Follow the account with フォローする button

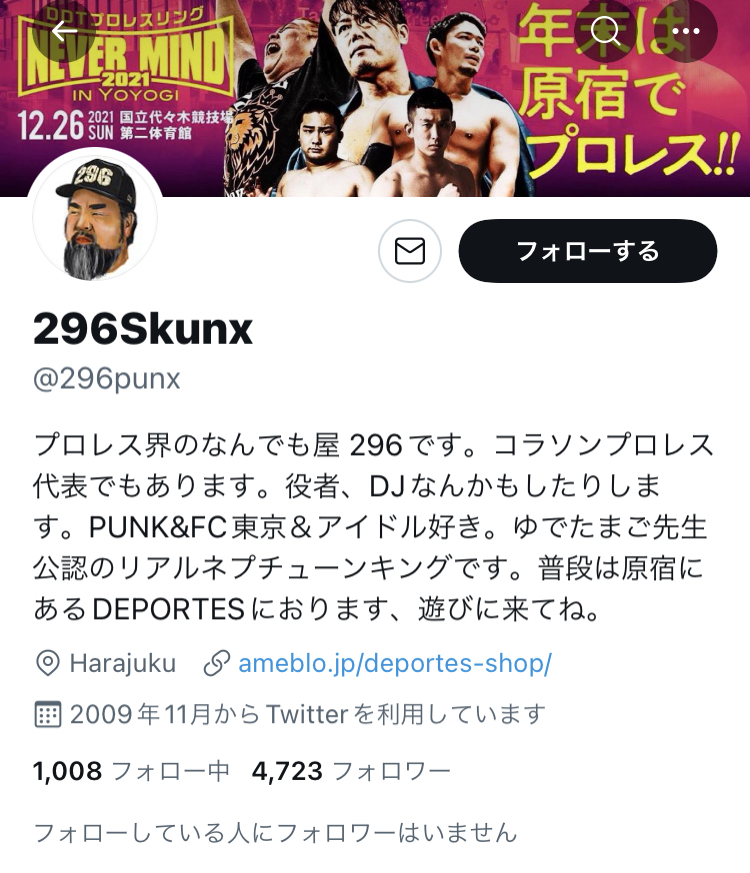pyautogui.click(x=588, y=251)
